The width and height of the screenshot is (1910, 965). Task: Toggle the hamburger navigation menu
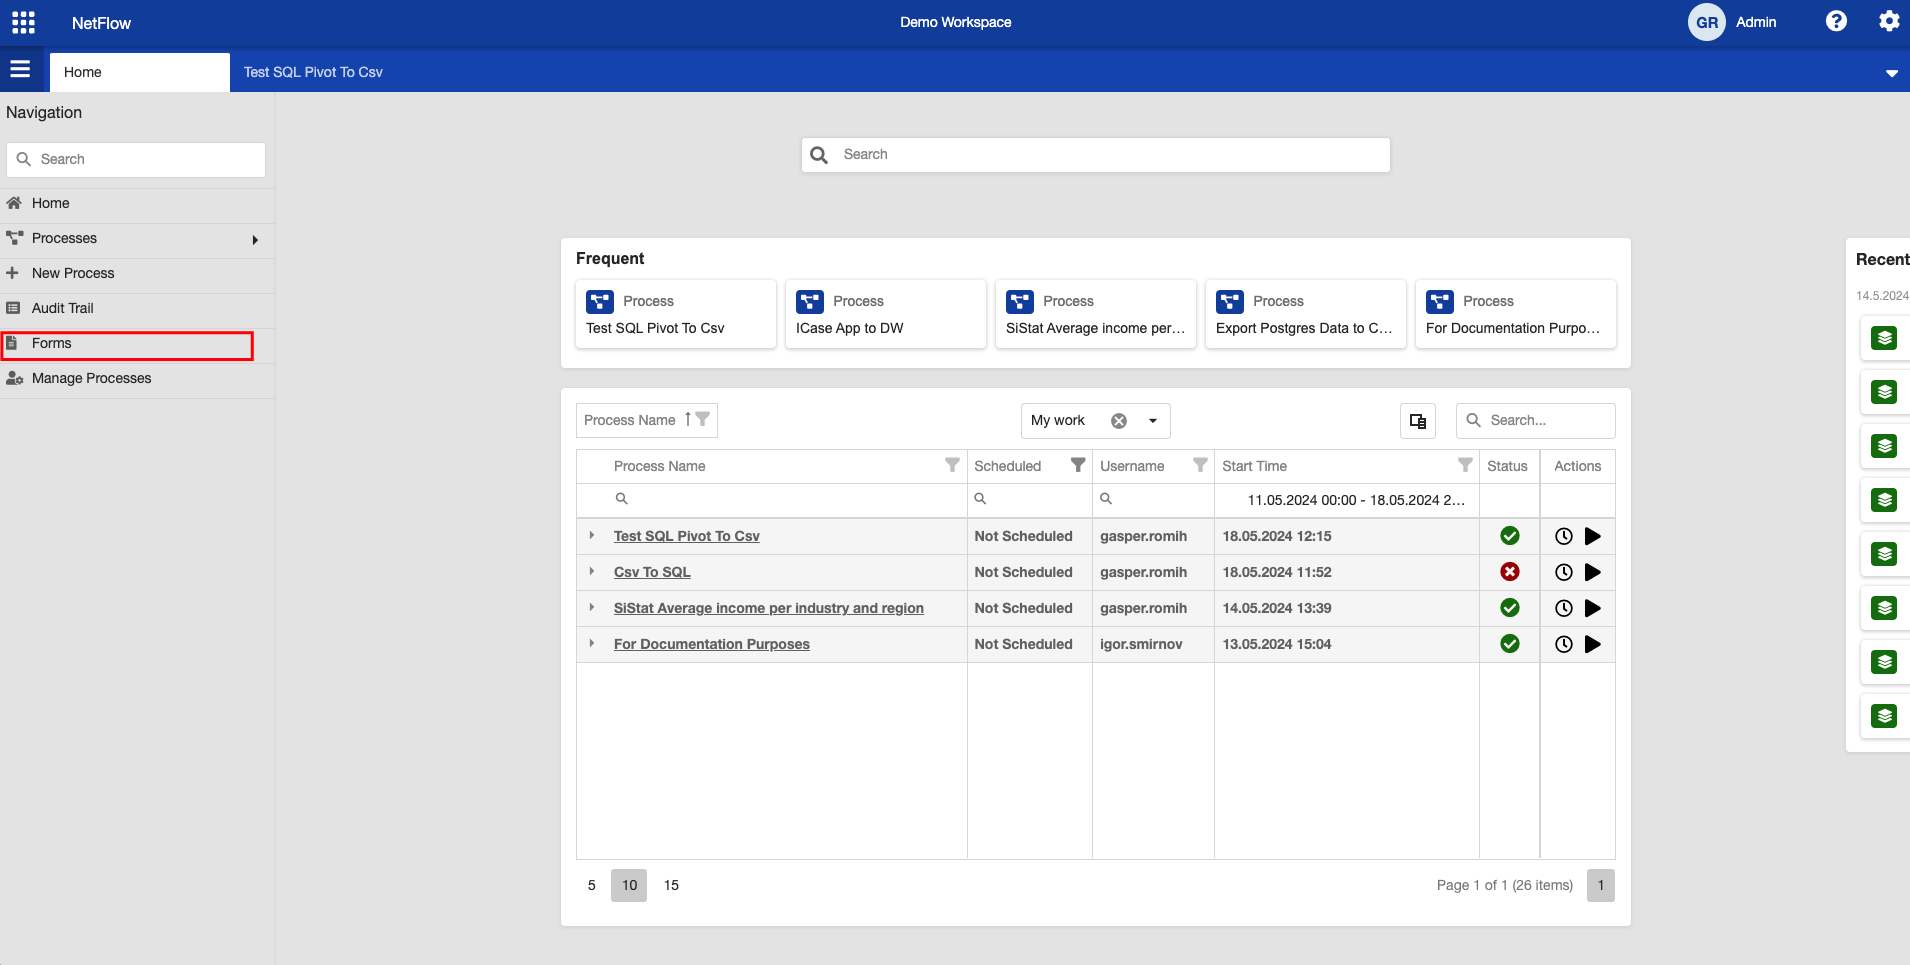[x=20, y=70]
